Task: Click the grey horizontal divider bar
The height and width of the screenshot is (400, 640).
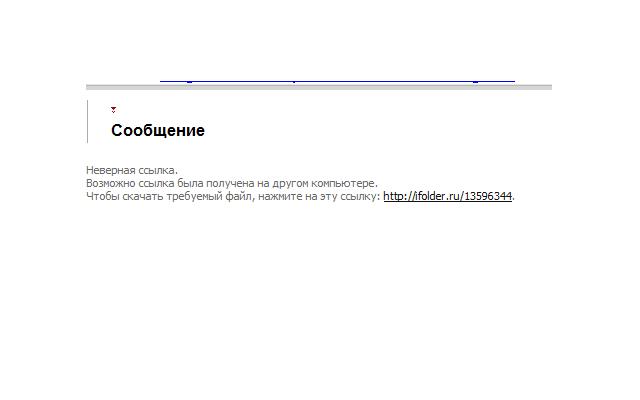Action: pos(319,87)
